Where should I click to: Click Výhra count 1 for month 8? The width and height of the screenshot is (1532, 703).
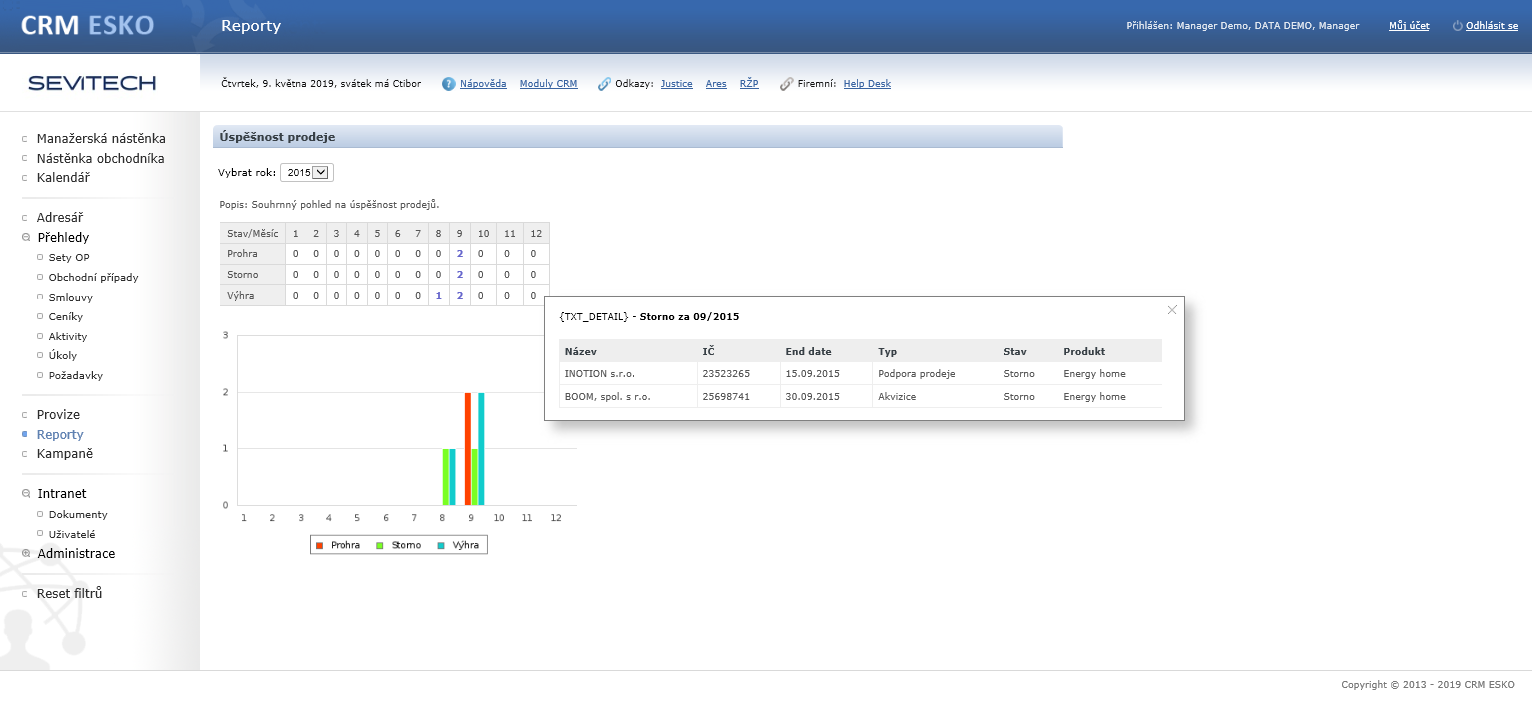tap(439, 296)
